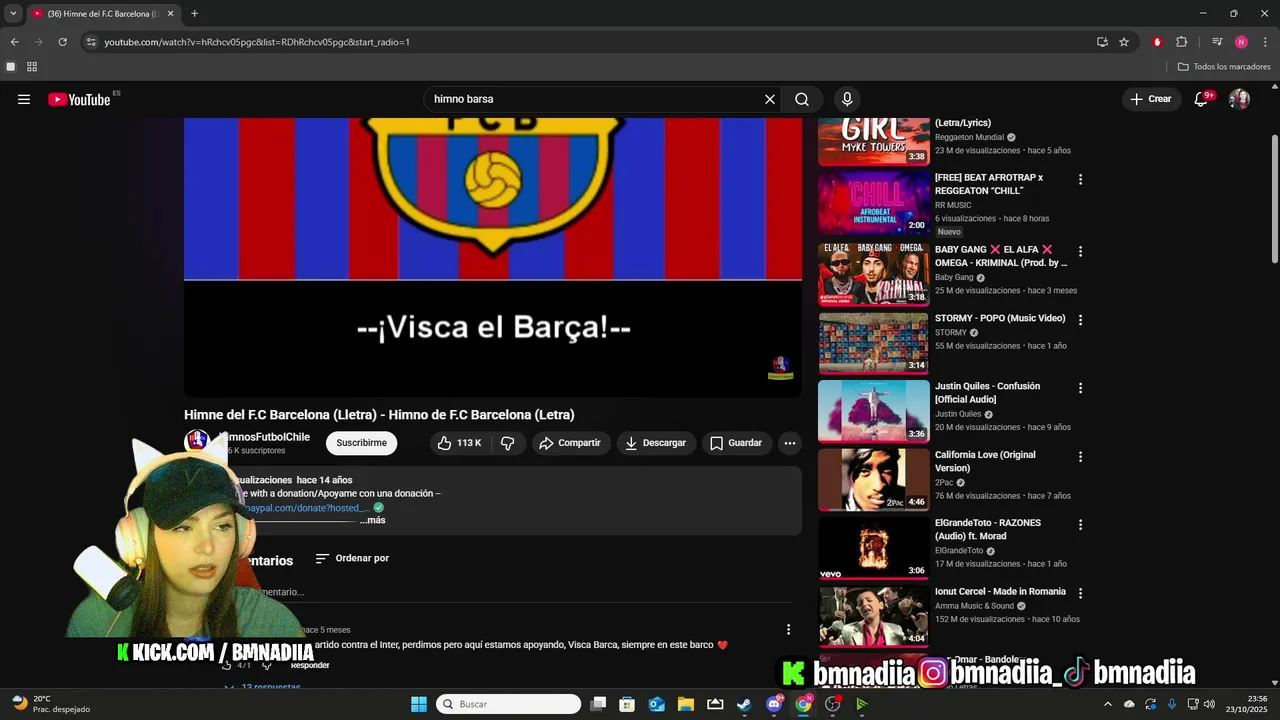Viewport: 1280px width, 720px height.
Task: Open more actions for the video
Action: (790, 443)
